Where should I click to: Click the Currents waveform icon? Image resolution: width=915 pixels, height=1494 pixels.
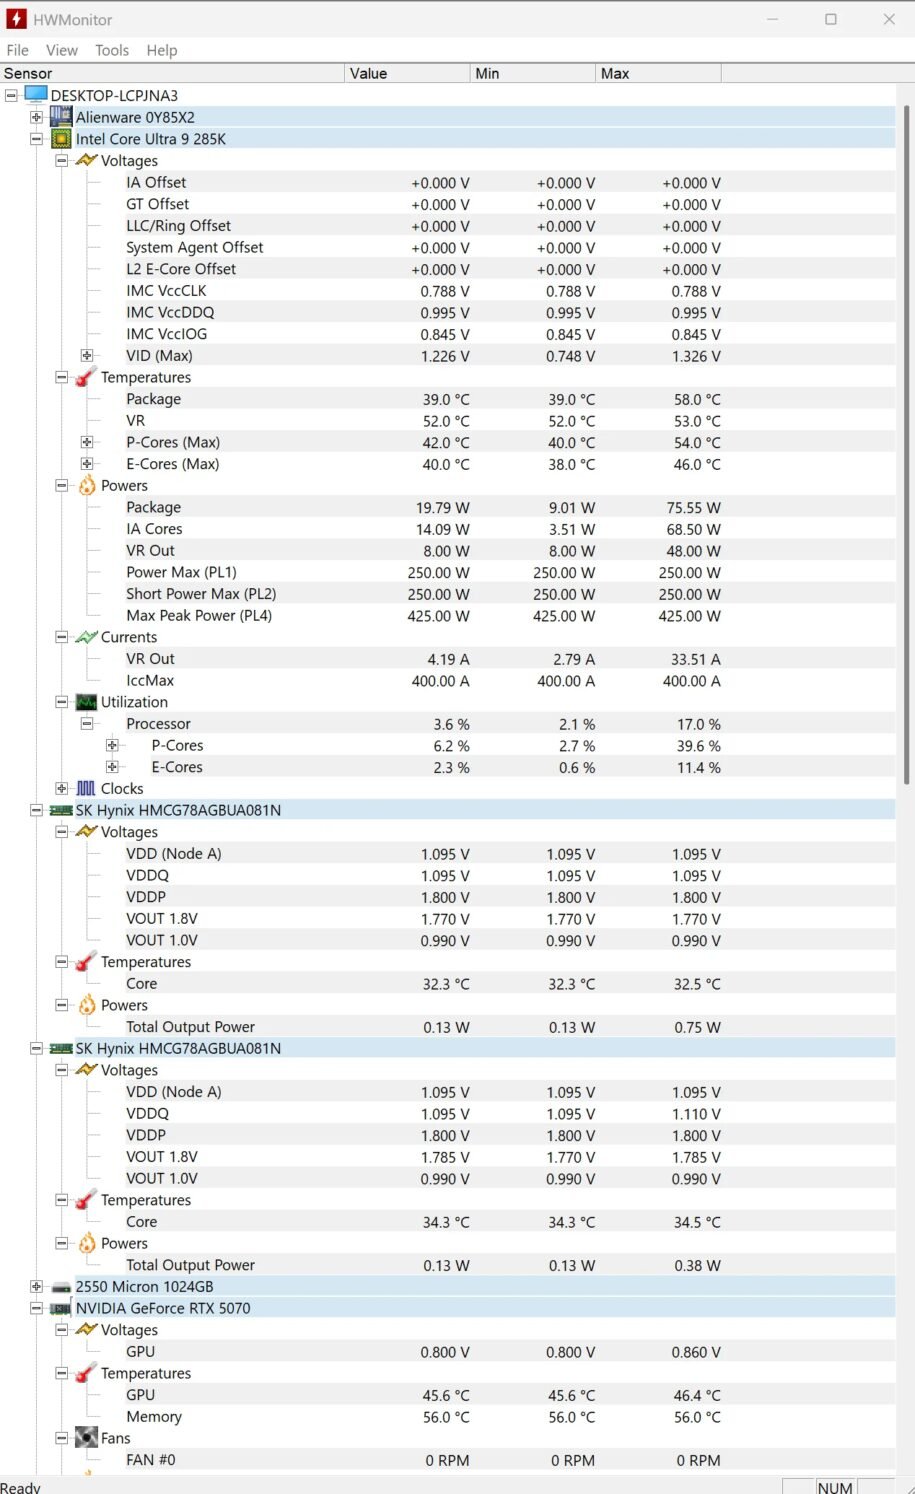click(87, 637)
